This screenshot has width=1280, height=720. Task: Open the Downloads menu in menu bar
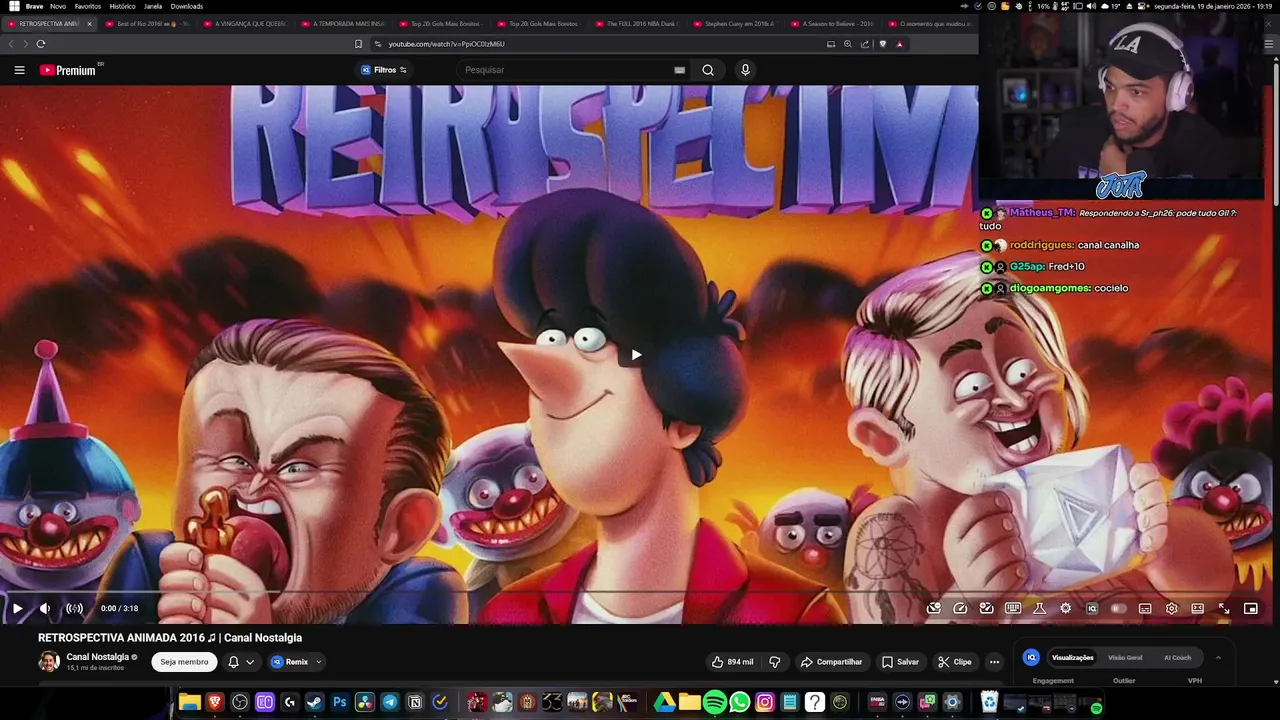pyautogui.click(x=187, y=6)
